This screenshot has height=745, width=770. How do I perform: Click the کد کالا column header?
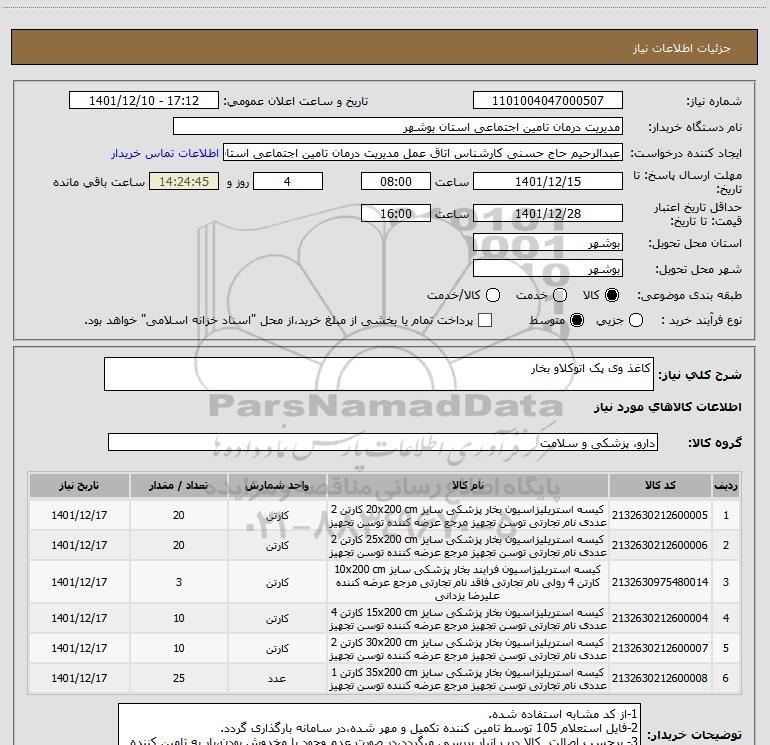[660, 486]
